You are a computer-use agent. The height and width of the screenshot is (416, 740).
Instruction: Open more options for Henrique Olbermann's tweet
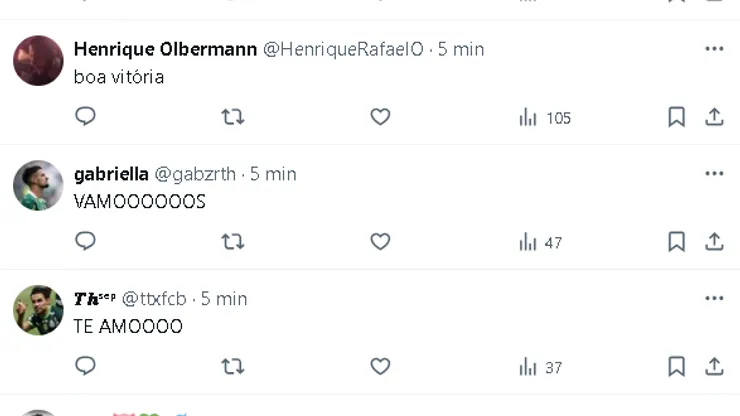[714, 49]
